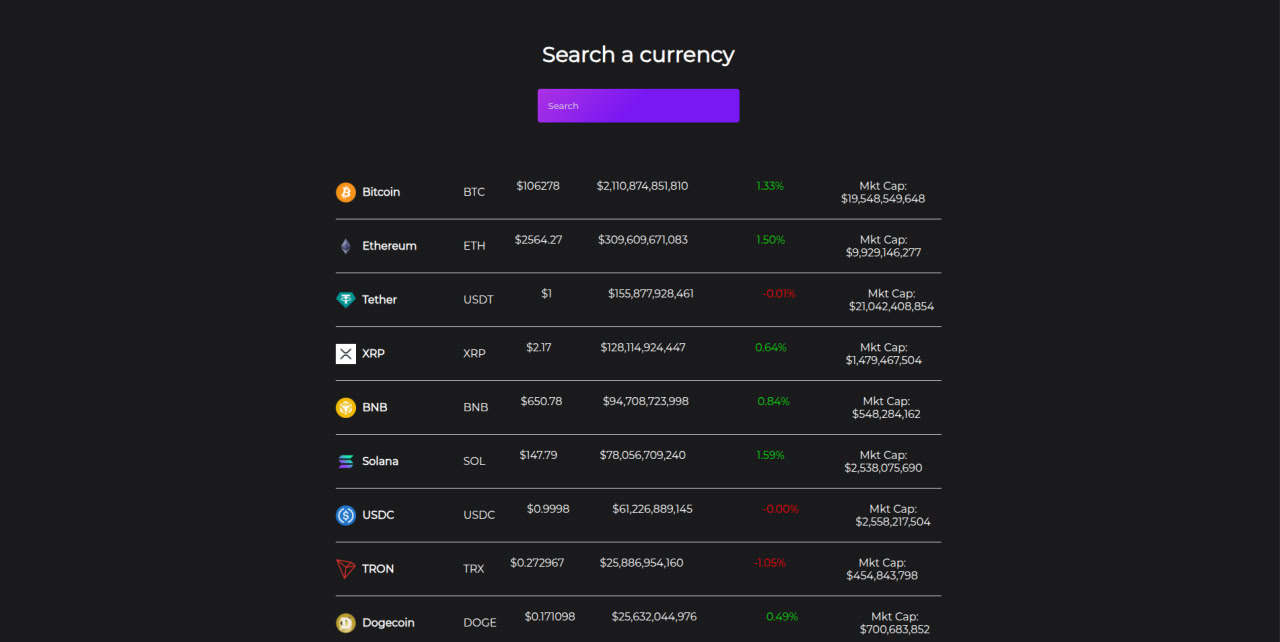Click TRON price $0.272967
The height and width of the screenshot is (642, 1280).
pyautogui.click(x=537, y=563)
